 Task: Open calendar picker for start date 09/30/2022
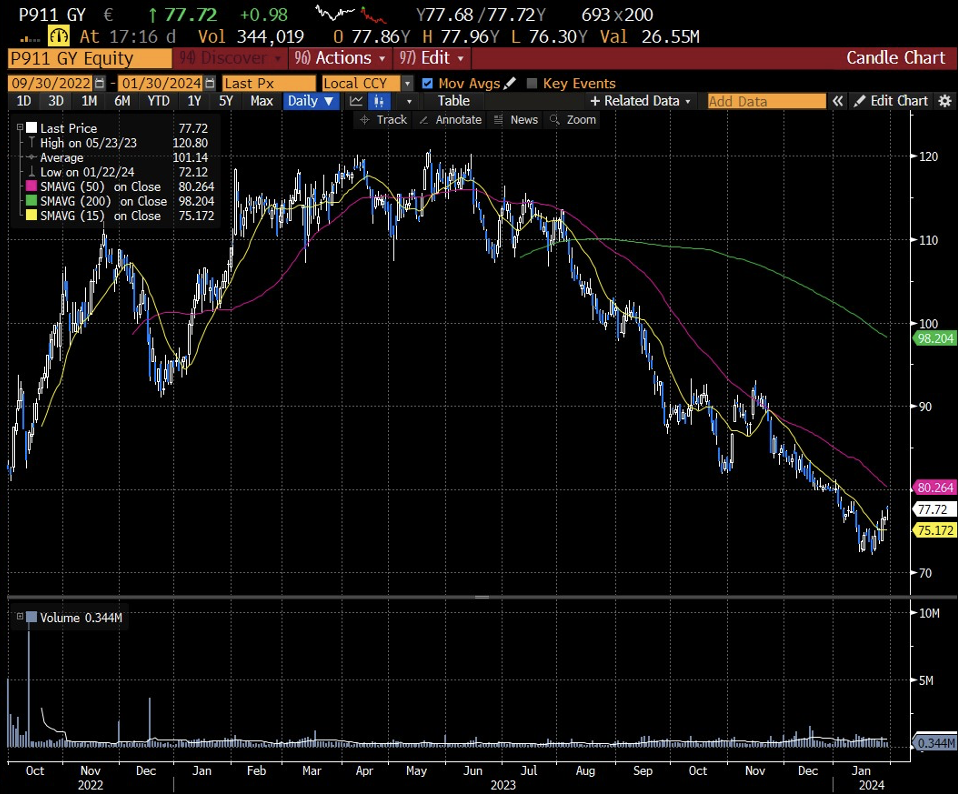100,83
